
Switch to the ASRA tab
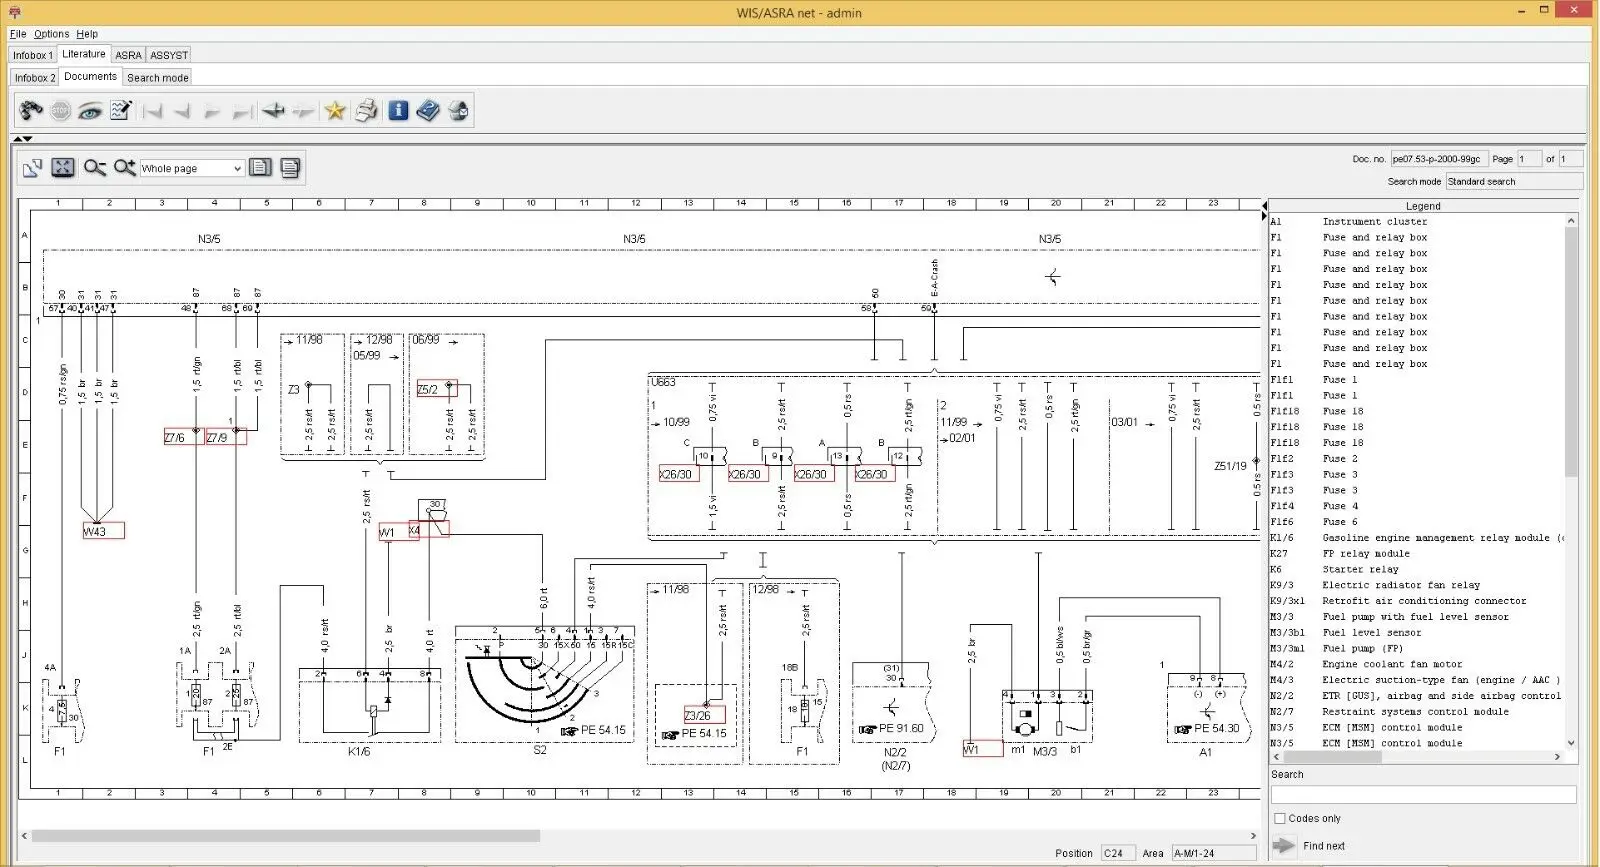128,55
